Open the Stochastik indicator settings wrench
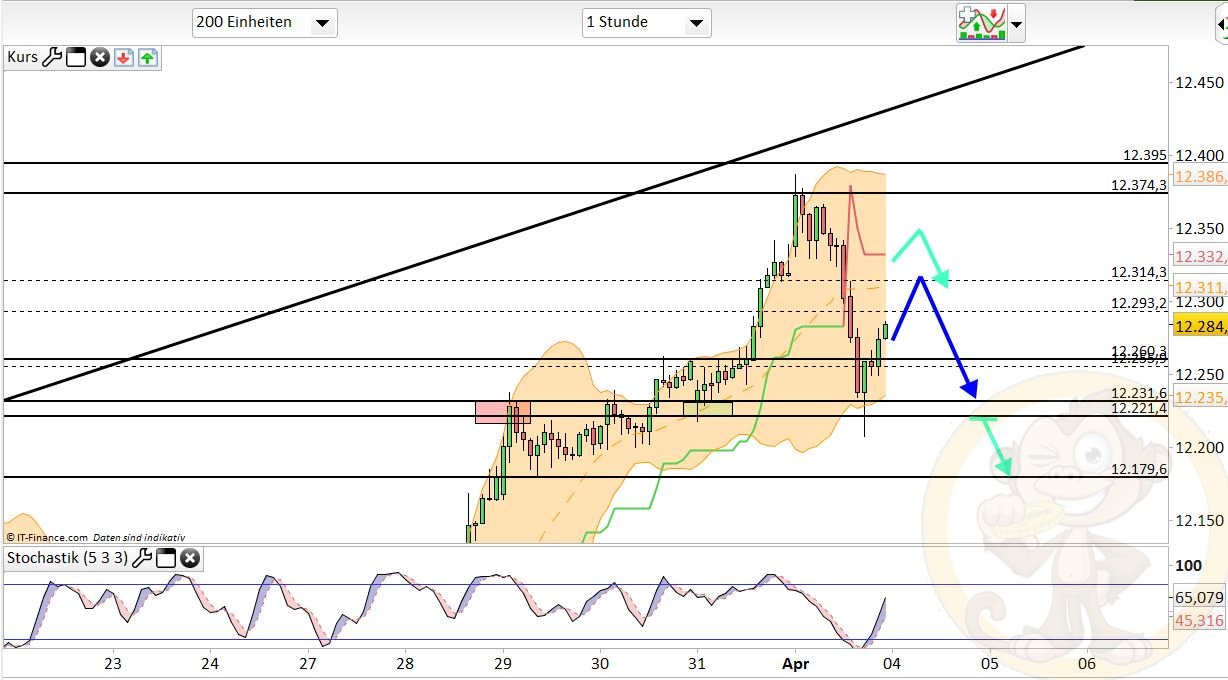This screenshot has height=680, width=1228. click(142, 559)
